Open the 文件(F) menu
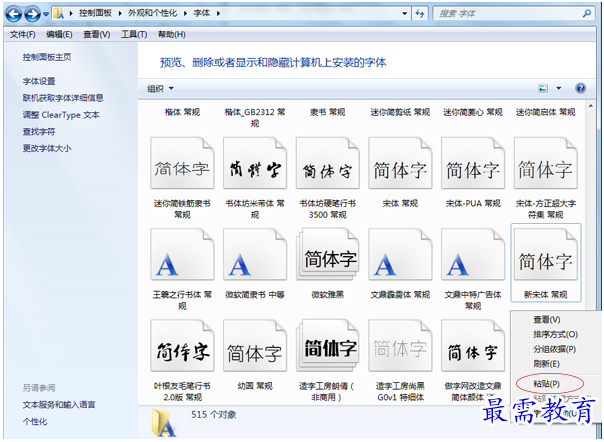Screen dimensions: 604x442 tap(22, 34)
